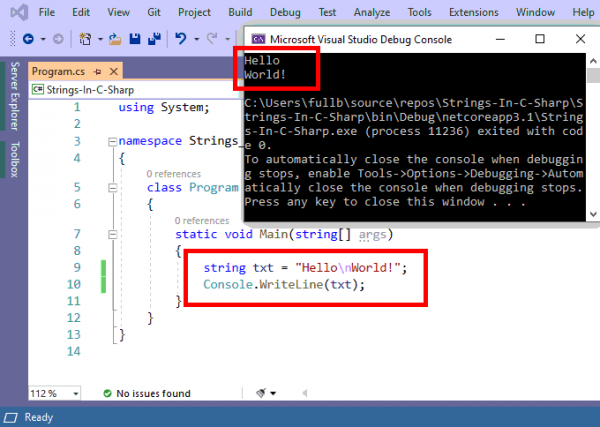Viewport: 600px width, 427px height.
Task: Click the Save floppy disk icon
Action: [x=136, y=39]
